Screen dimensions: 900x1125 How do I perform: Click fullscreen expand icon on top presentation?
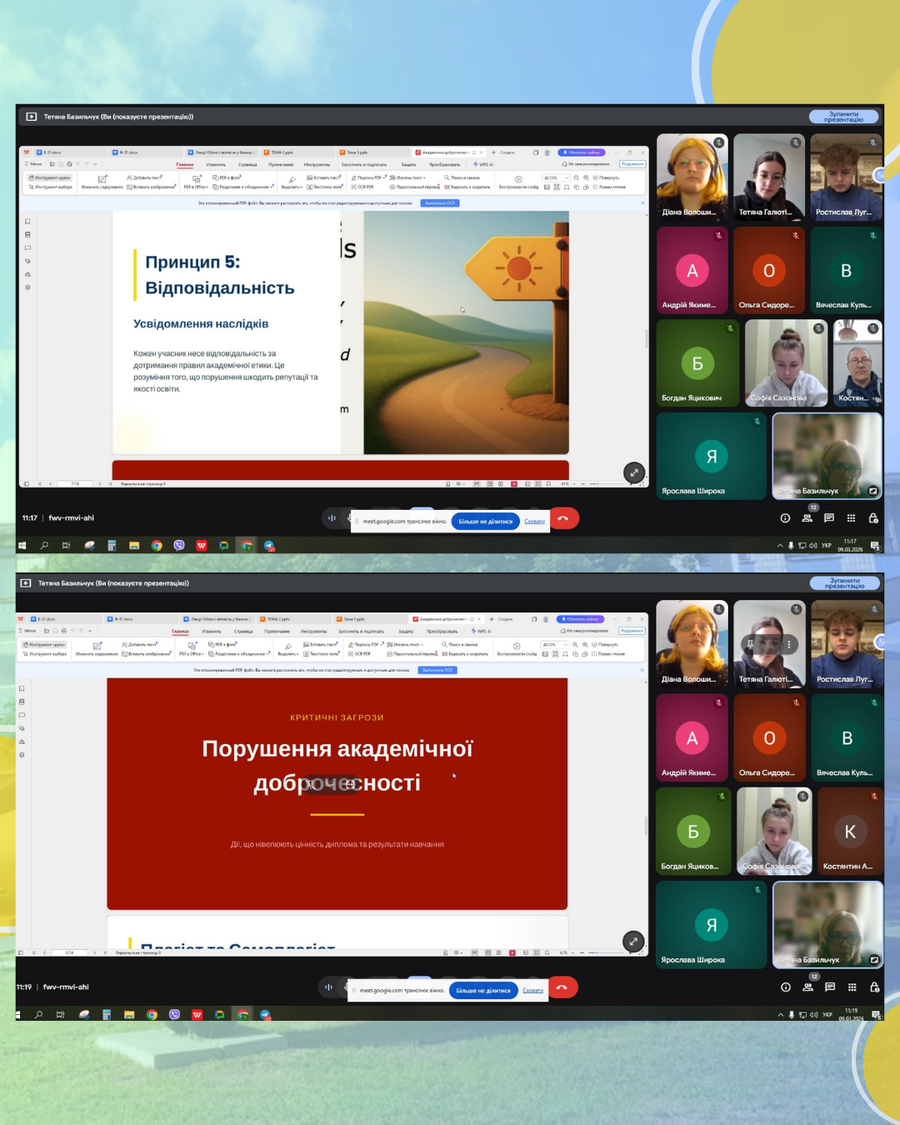pos(633,472)
